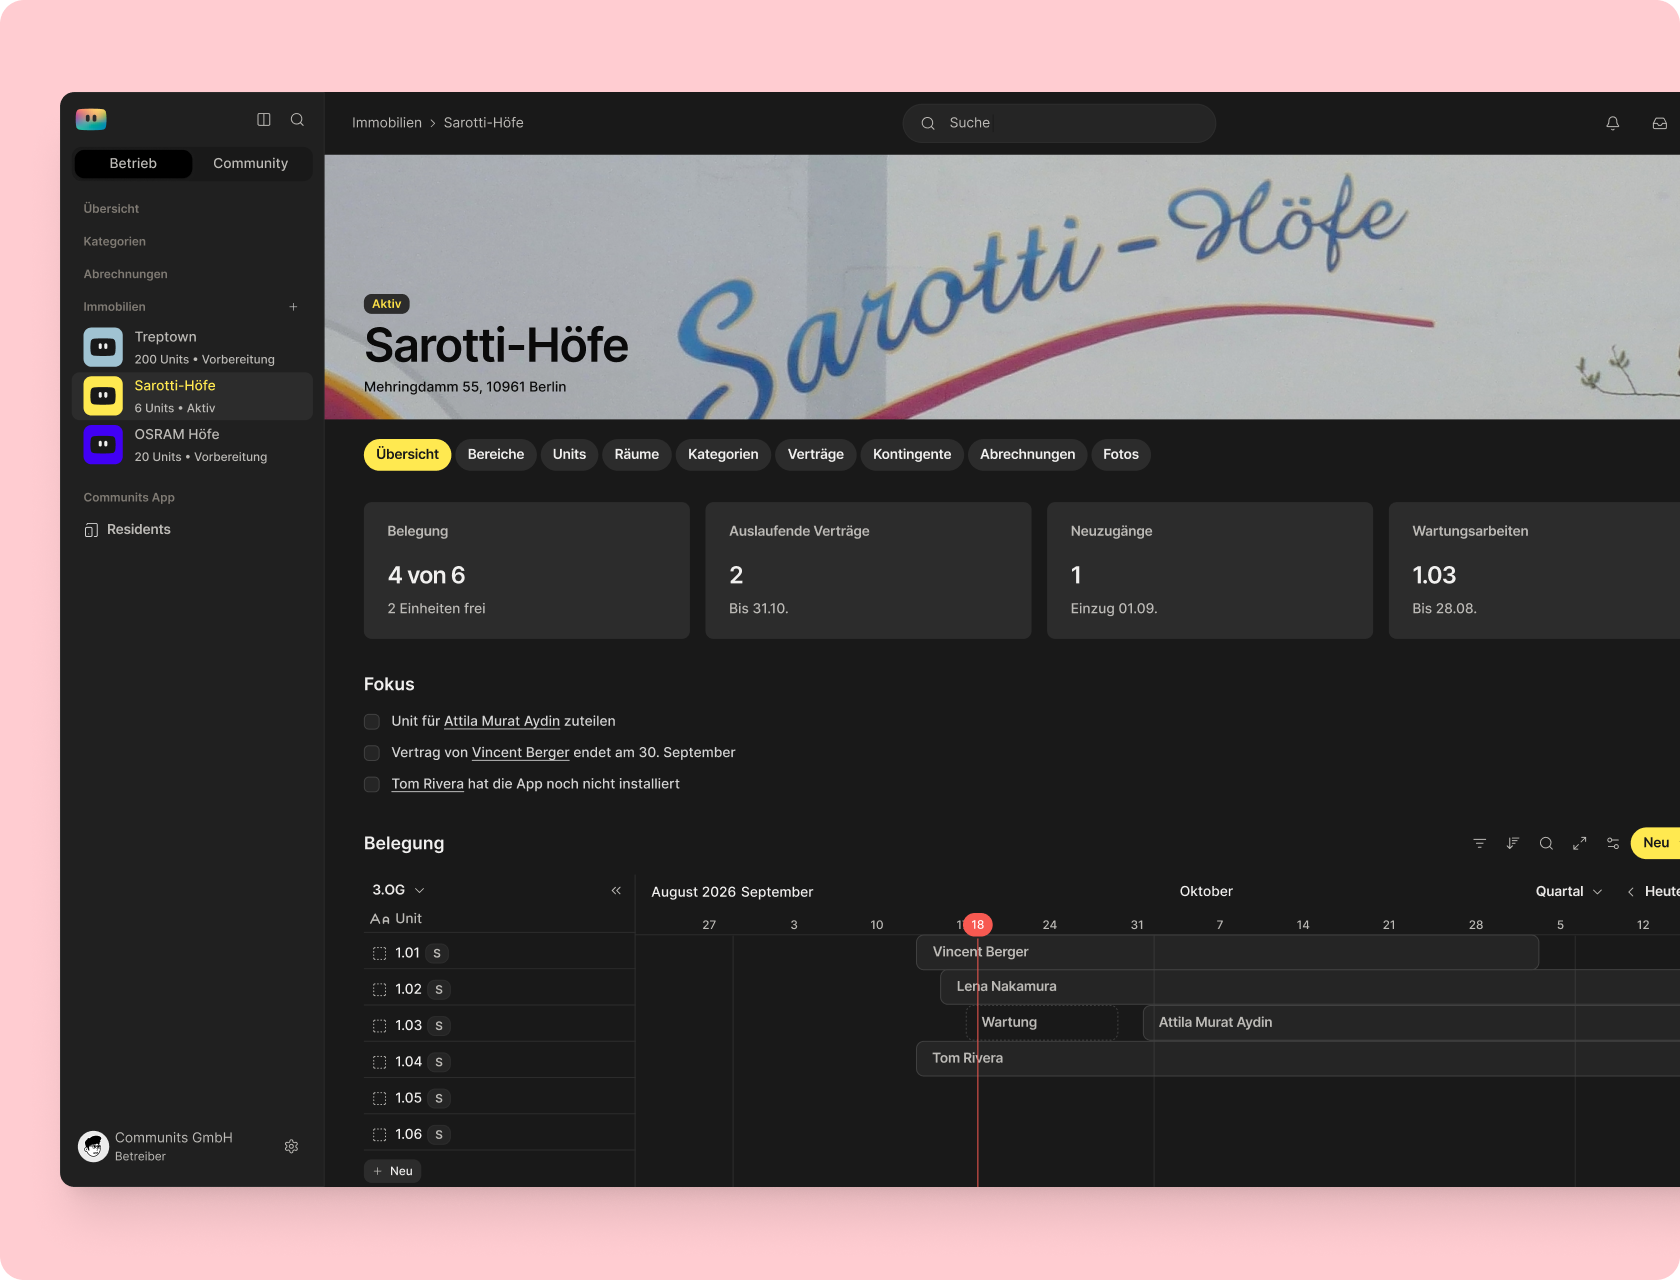The image size is (1680, 1280).
Task: Open the Auslaufende Verträge card
Action: coord(868,570)
